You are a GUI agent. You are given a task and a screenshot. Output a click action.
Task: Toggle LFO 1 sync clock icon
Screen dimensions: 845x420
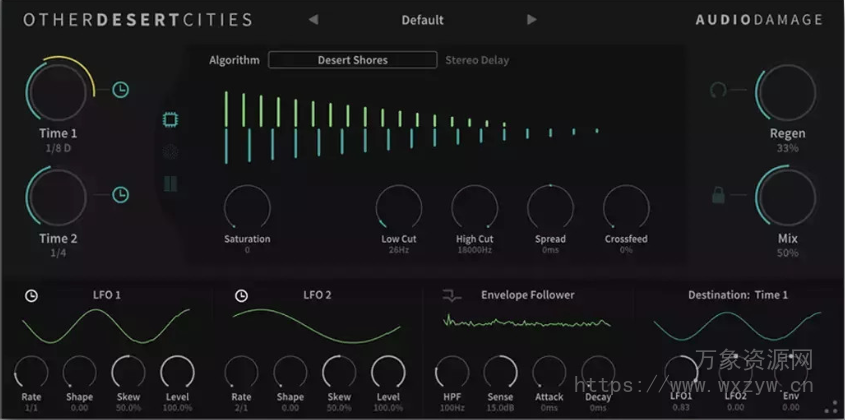click(x=32, y=295)
